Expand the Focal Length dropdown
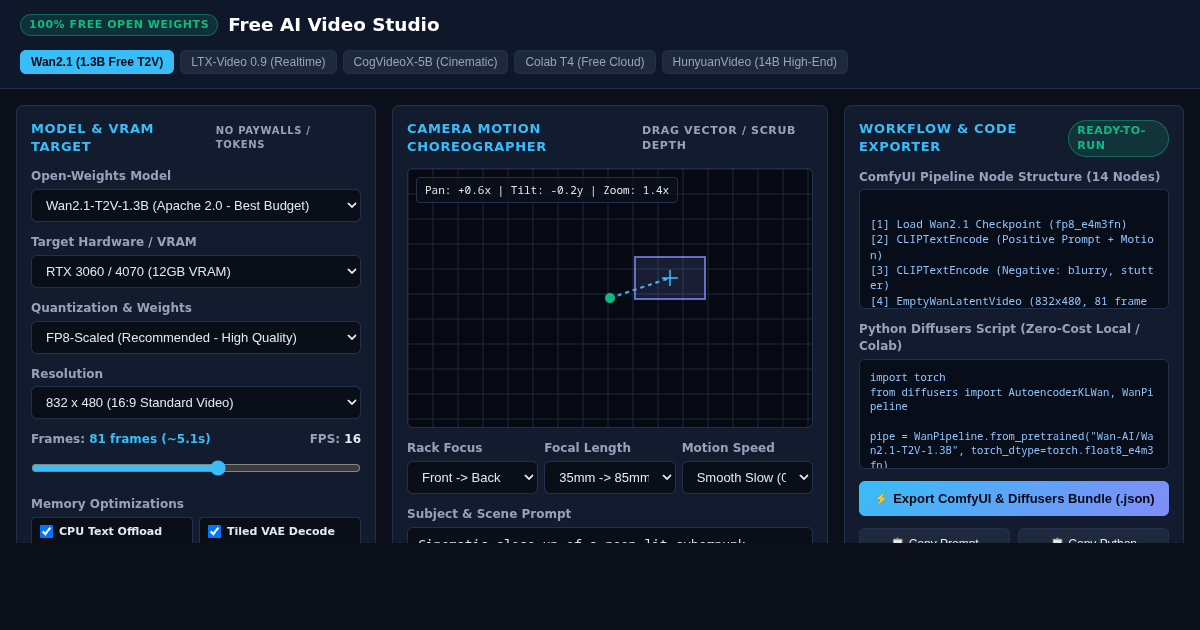 point(610,477)
